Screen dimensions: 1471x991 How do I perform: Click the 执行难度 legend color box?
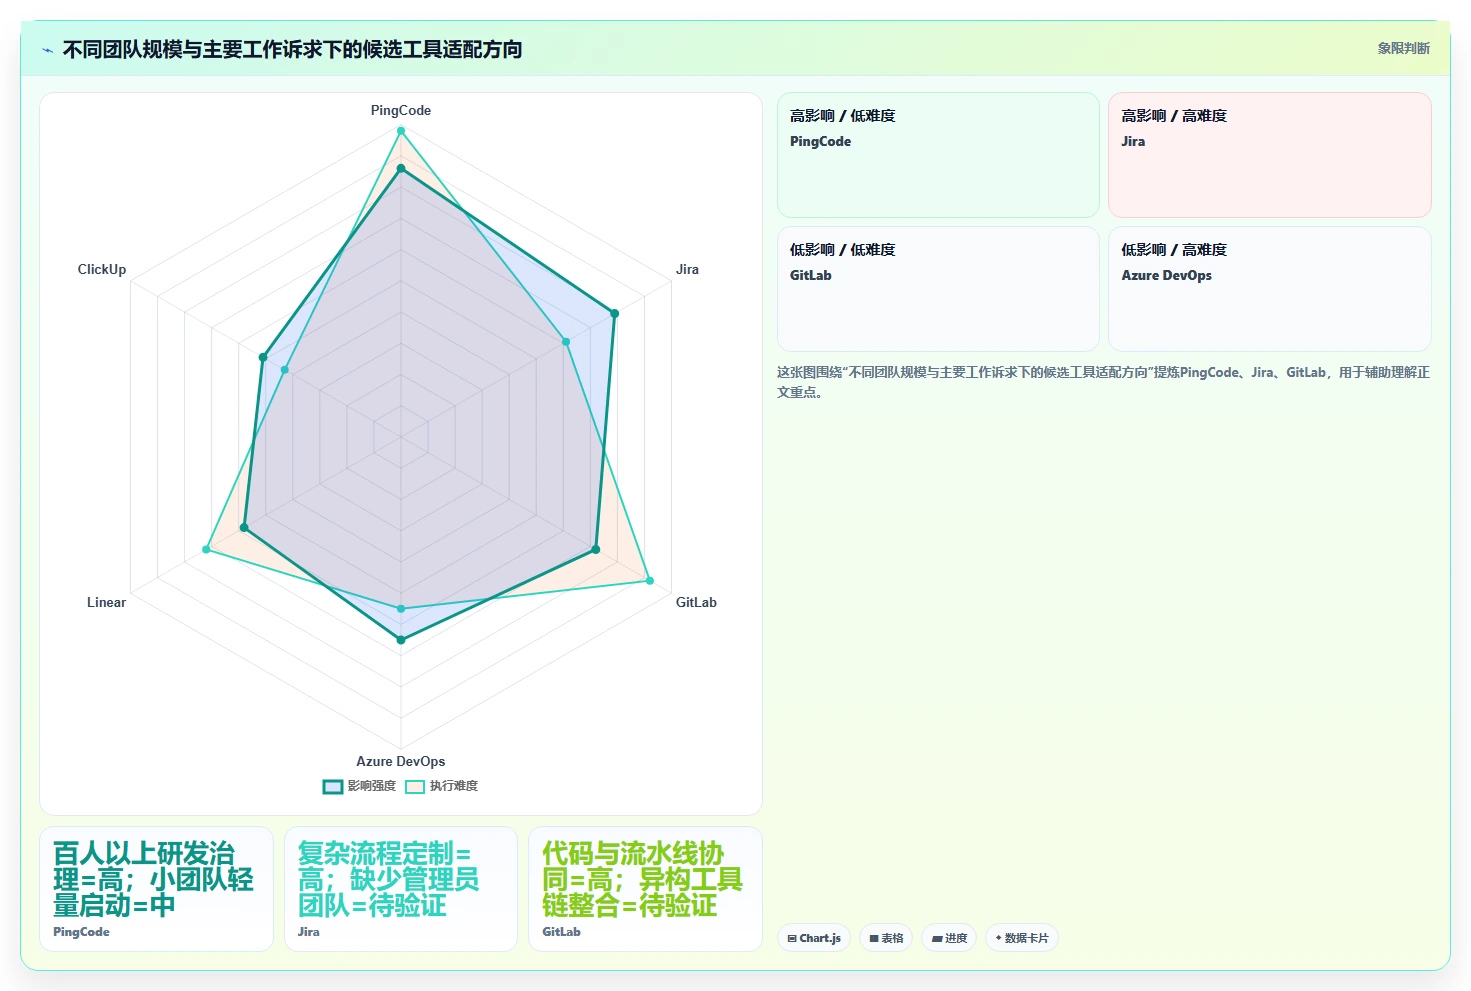point(415,786)
